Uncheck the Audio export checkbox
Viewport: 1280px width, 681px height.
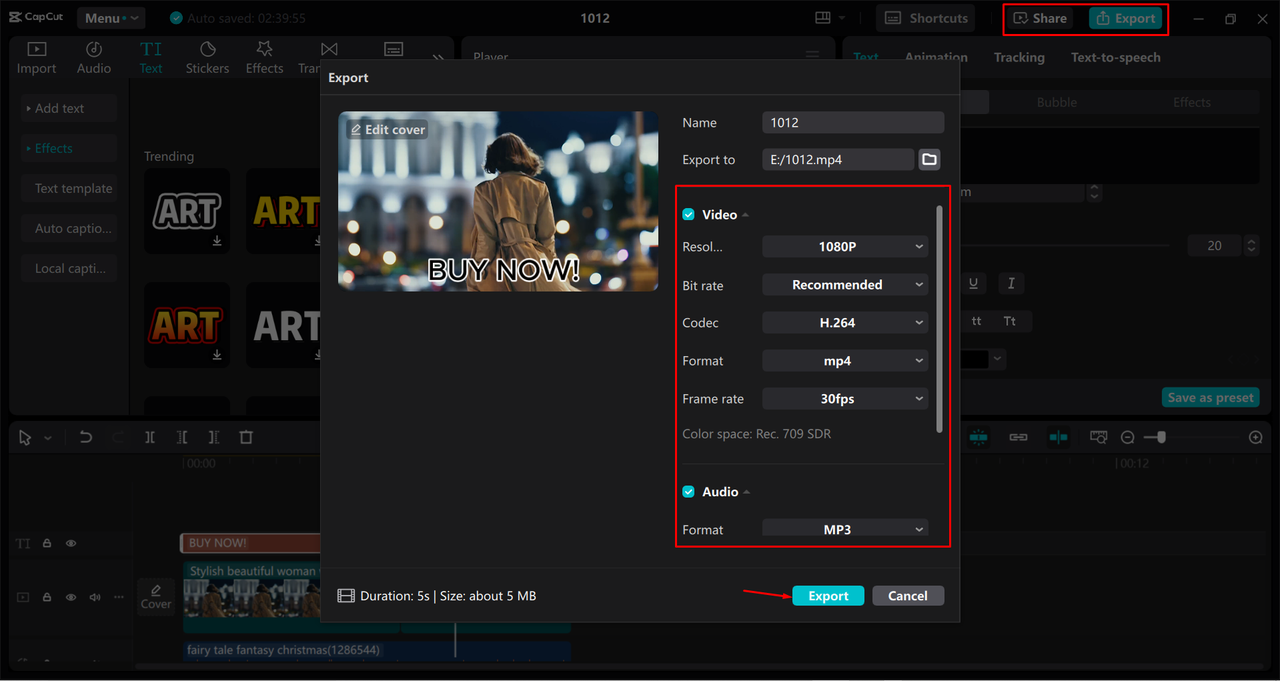[688, 492]
